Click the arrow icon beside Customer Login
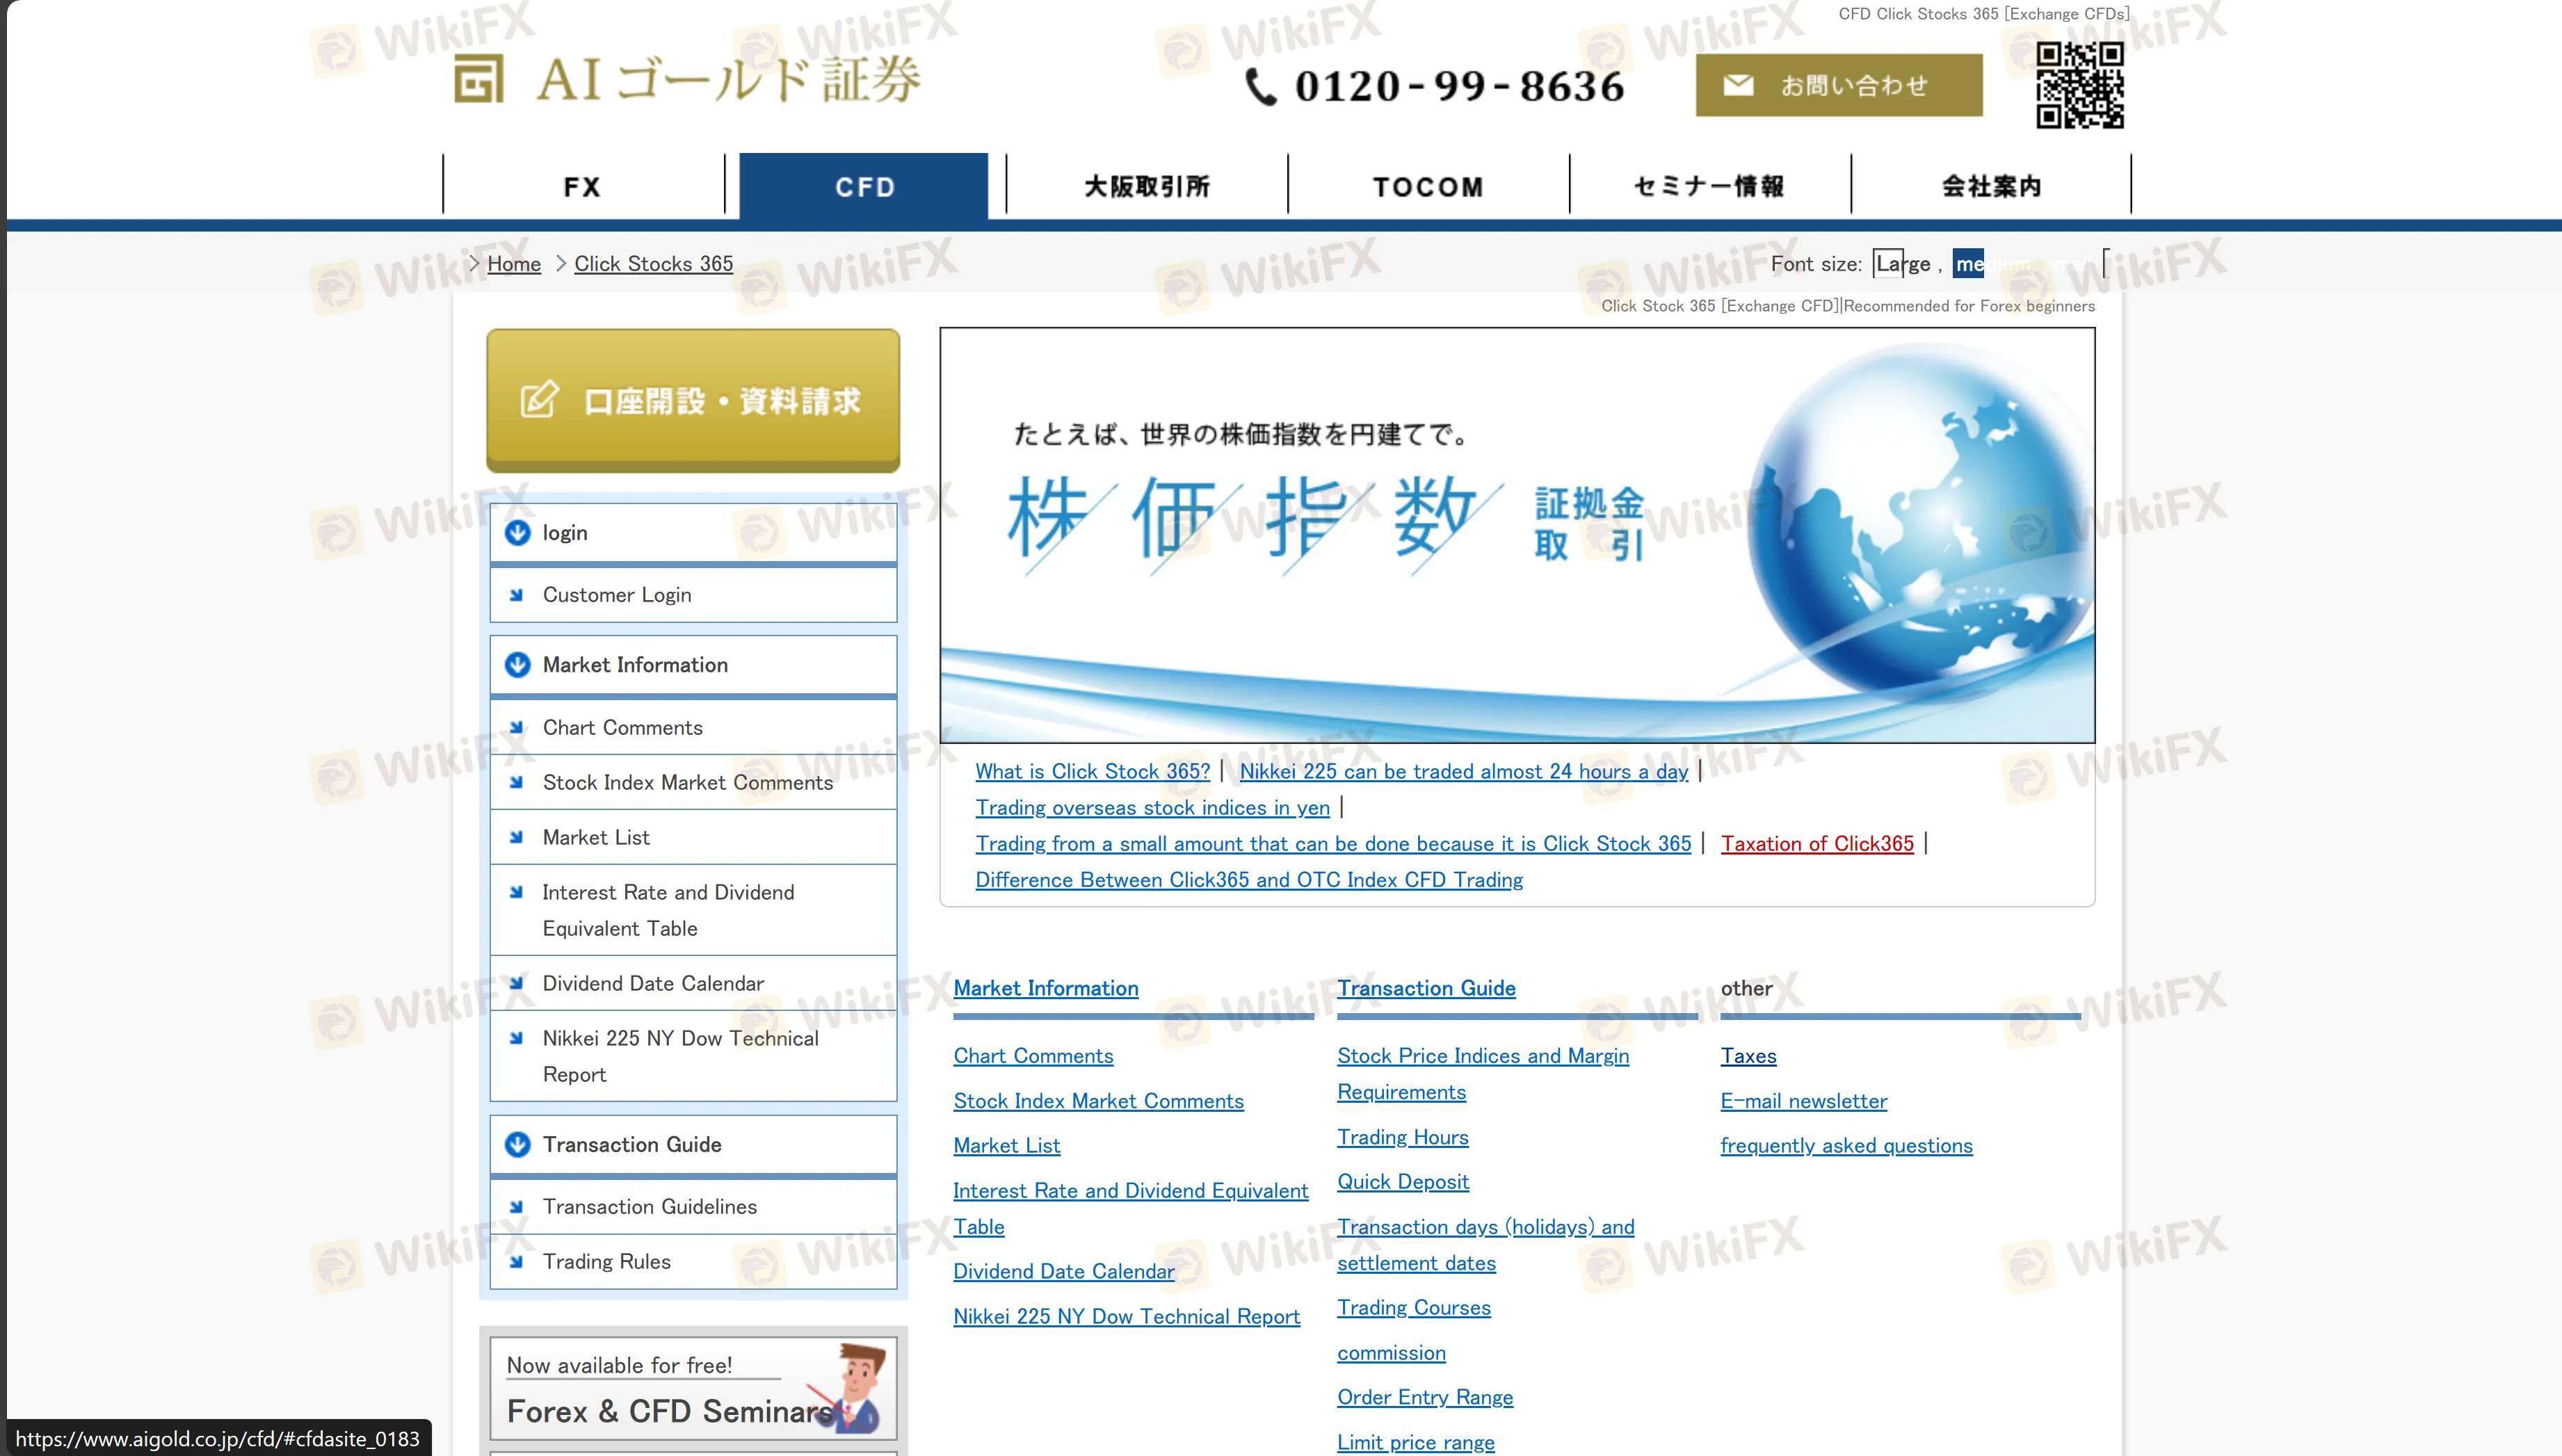The height and width of the screenshot is (1456, 2562). point(516,596)
